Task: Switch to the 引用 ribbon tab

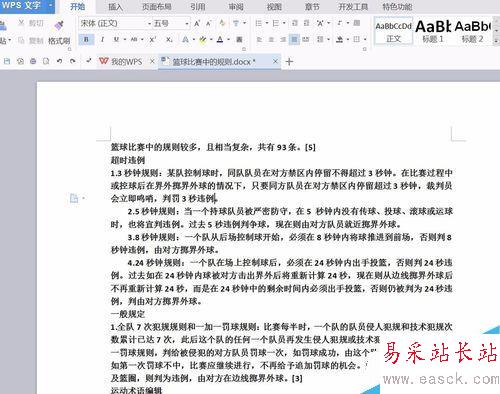Action: (198, 7)
